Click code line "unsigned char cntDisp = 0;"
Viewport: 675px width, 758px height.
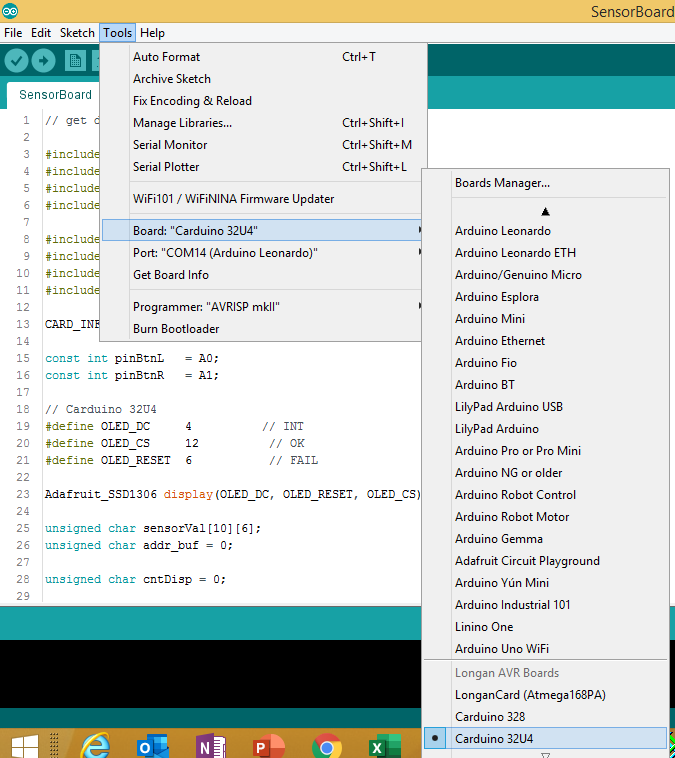pyautogui.click(x=135, y=579)
